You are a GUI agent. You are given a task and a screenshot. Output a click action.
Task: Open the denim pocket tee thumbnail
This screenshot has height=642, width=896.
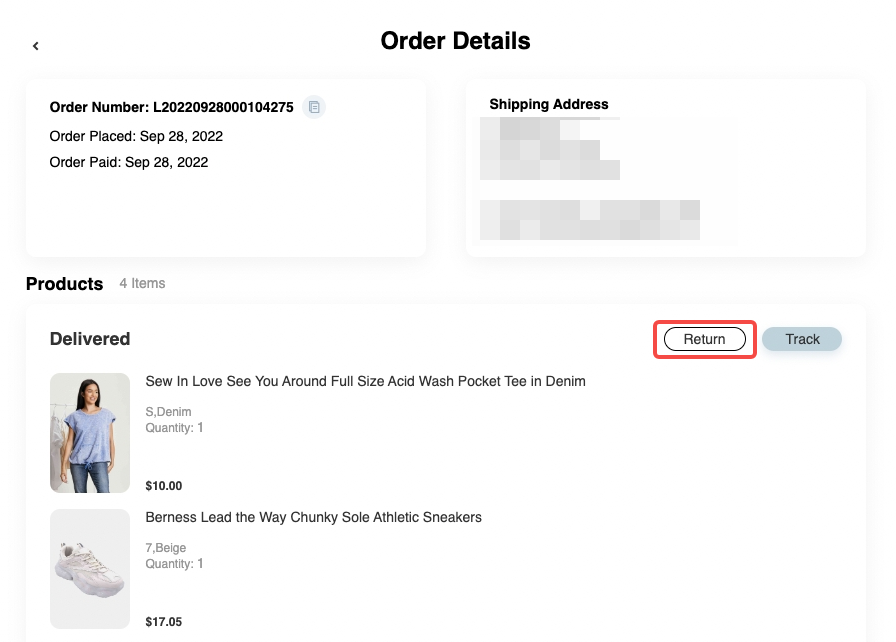pyautogui.click(x=90, y=433)
